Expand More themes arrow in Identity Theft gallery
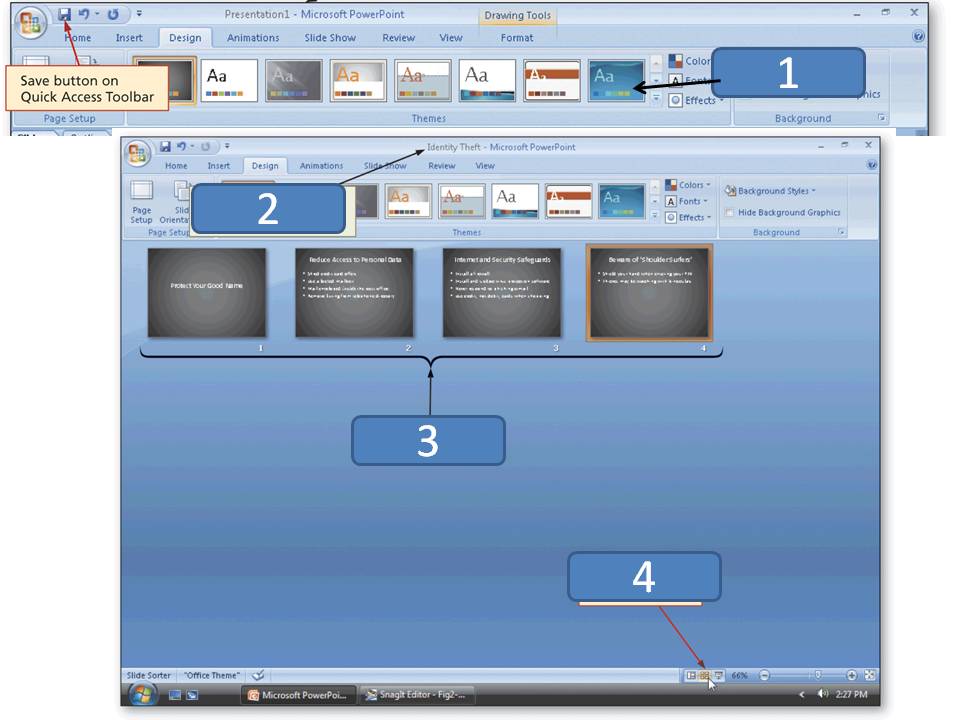Image resolution: width=960 pixels, height=720 pixels. tap(654, 216)
